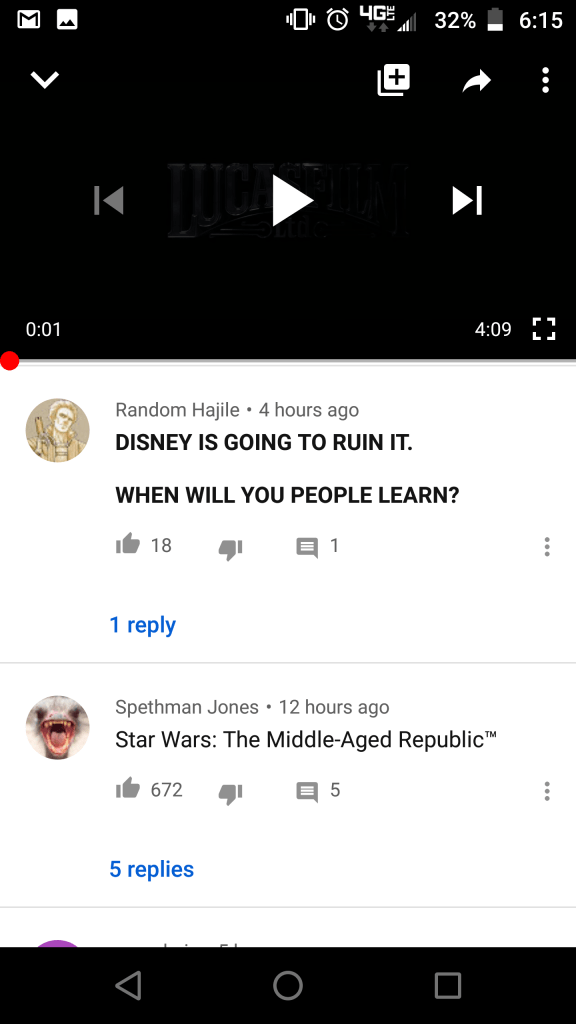
Task: Play the video with center play button
Action: (292, 200)
